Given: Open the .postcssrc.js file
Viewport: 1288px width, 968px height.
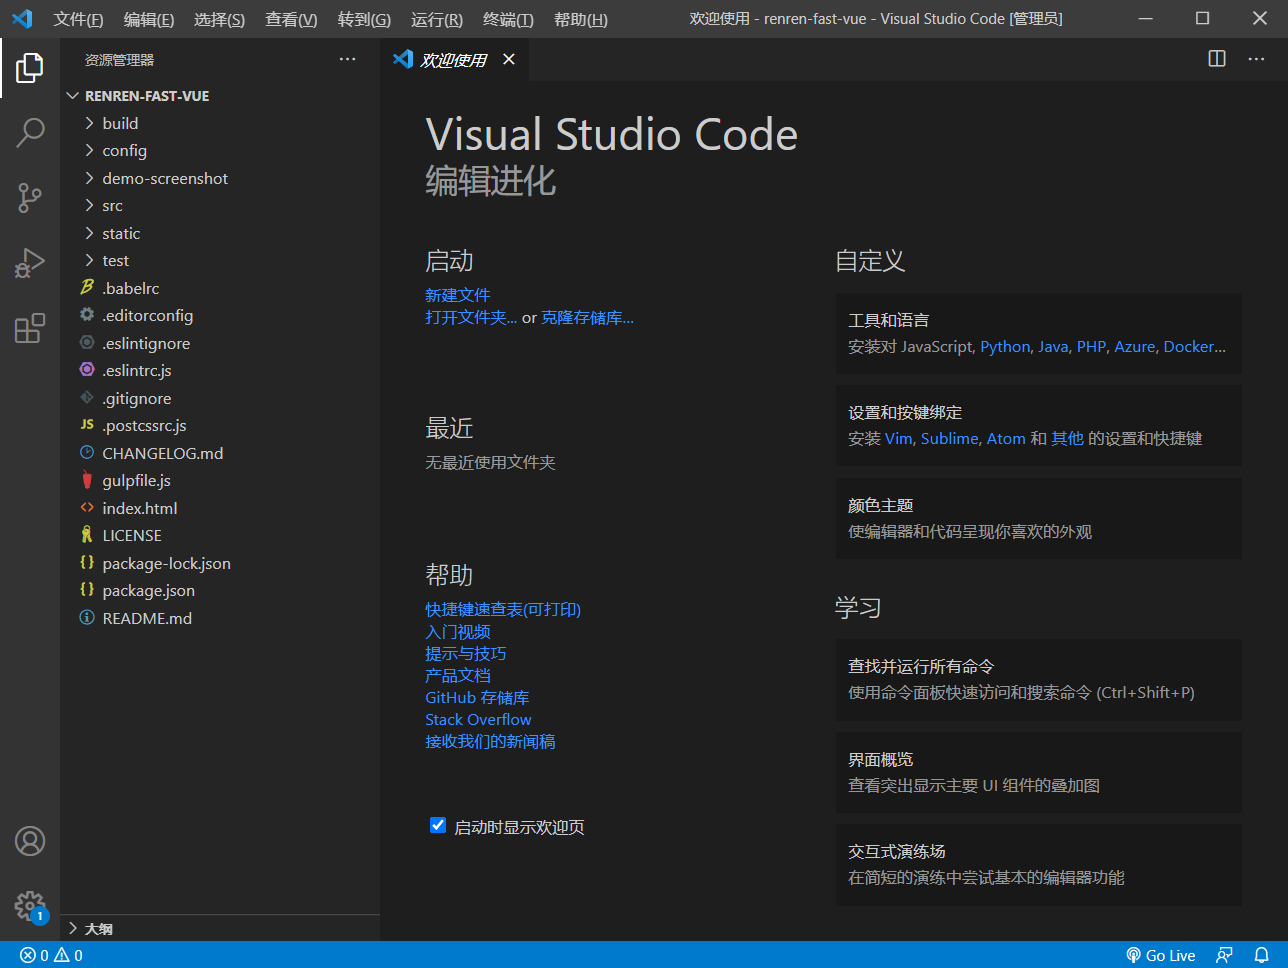Looking at the screenshot, I should point(220,425).
